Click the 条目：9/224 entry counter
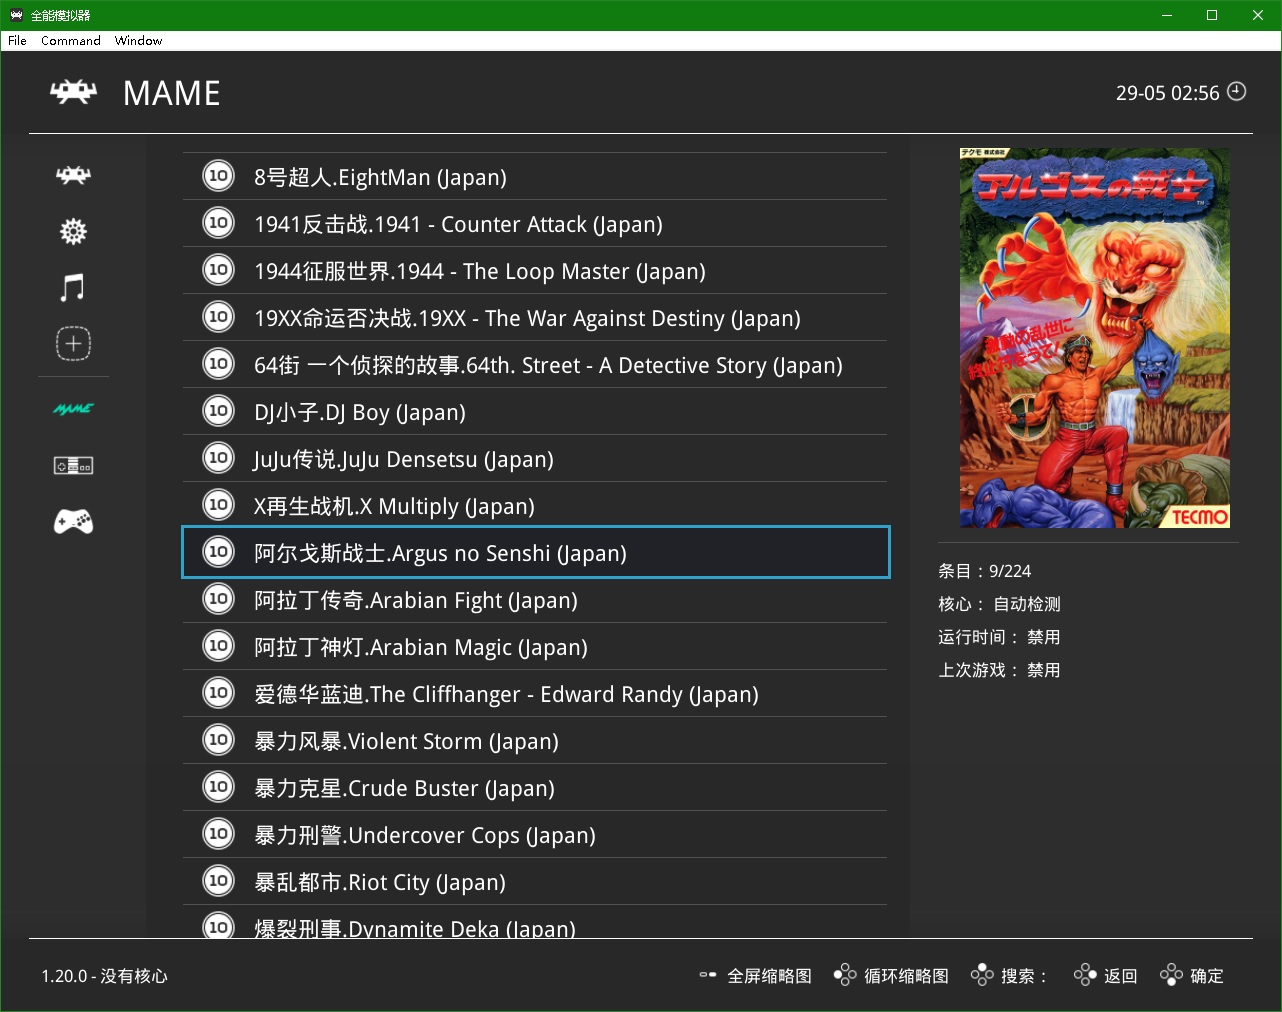 click(984, 571)
